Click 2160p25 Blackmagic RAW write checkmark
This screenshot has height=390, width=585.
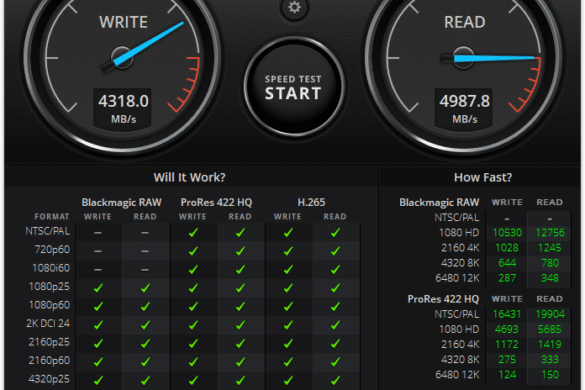point(98,343)
